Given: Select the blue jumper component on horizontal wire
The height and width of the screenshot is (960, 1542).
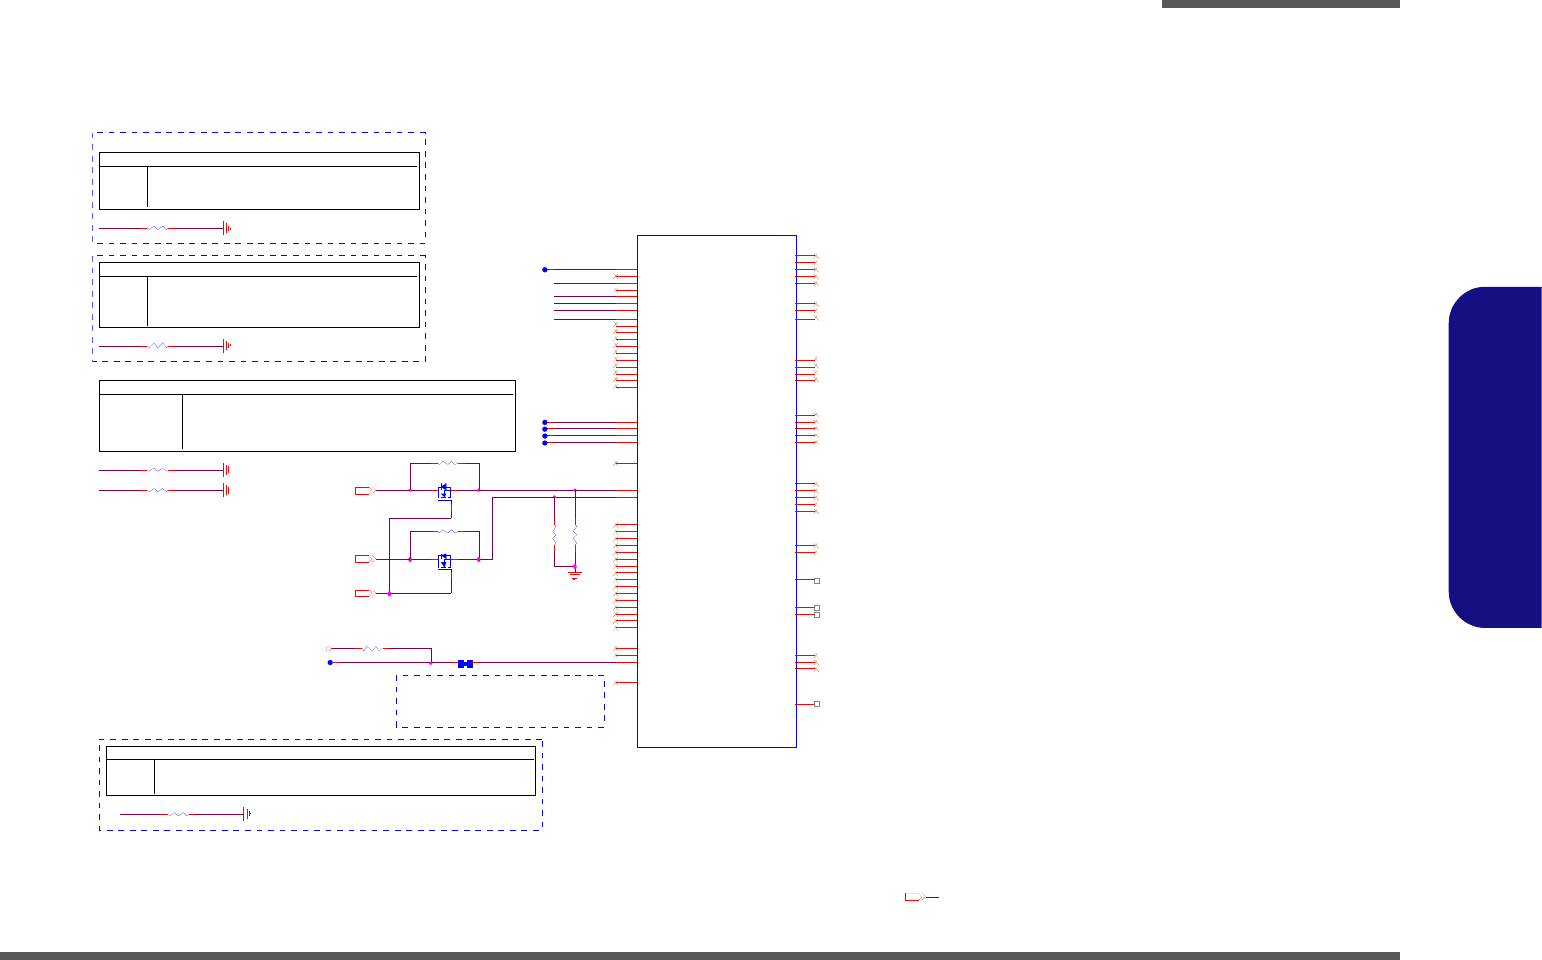Looking at the screenshot, I should tap(465, 663).
